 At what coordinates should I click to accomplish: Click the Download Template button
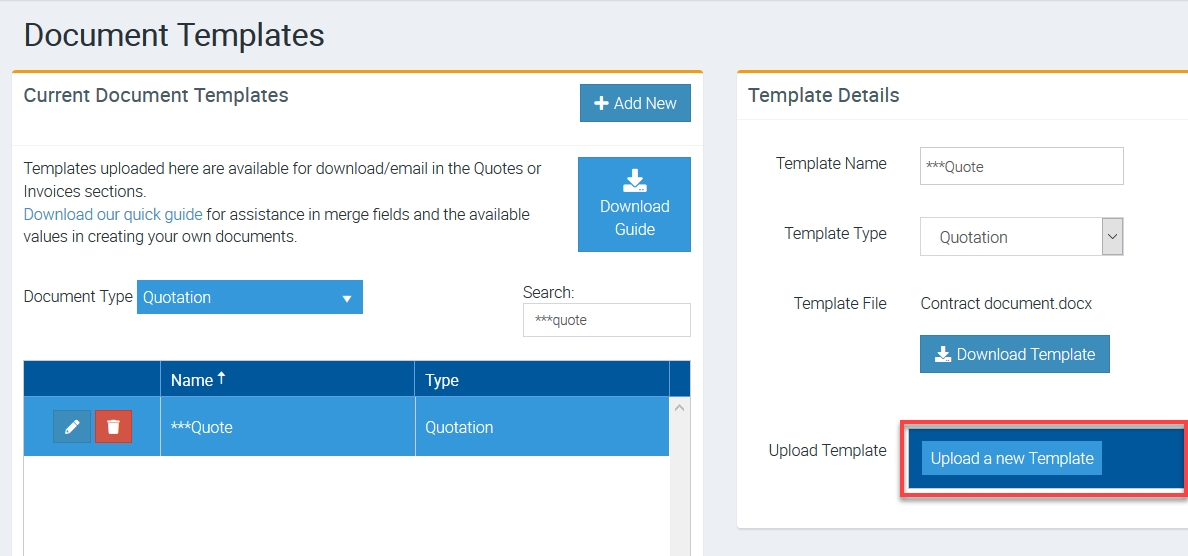1014,354
